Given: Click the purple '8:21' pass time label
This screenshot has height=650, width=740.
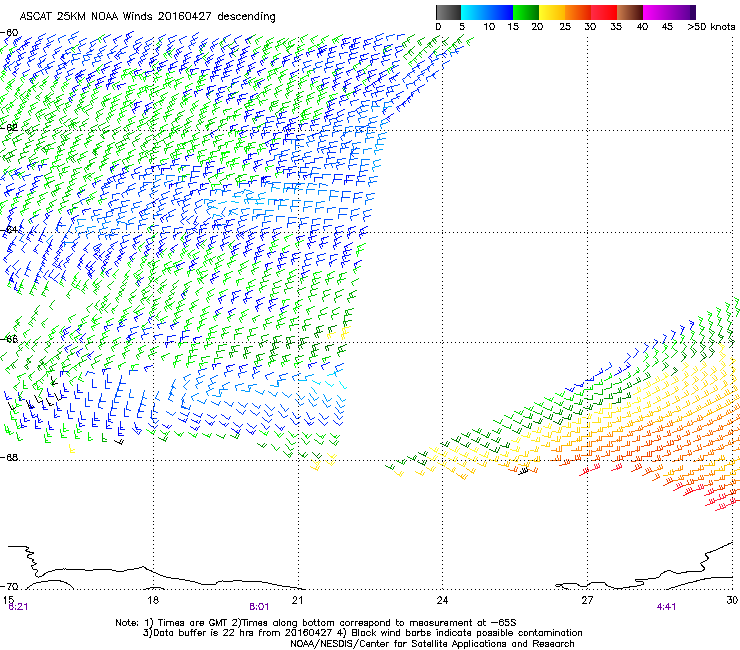Looking at the screenshot, I should point(18,607).
